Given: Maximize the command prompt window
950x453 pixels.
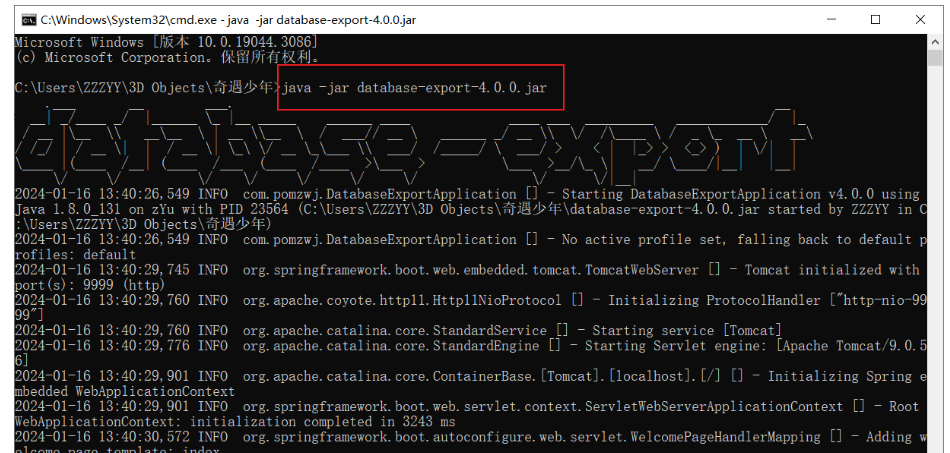Looking at the screenshot, I should point(875,20).
